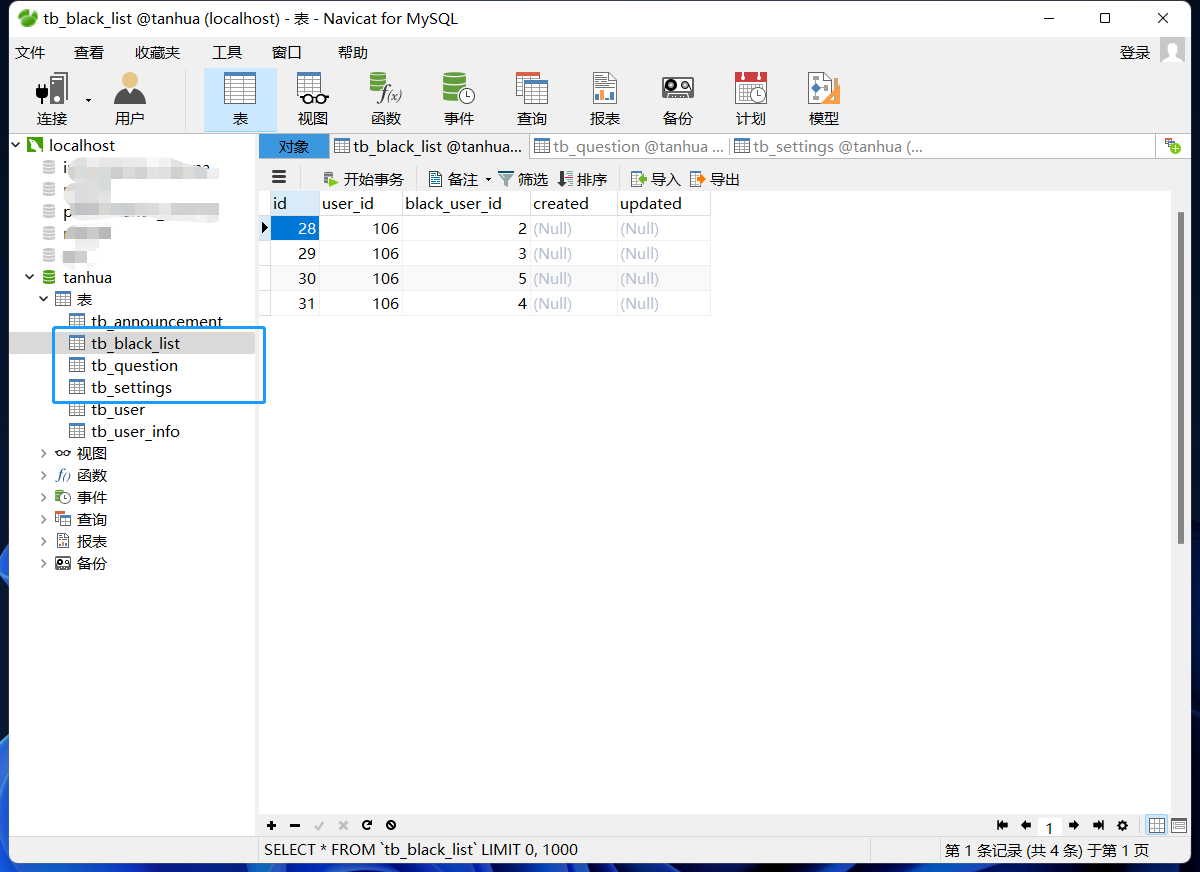
Task: Open the 报表 (Report) toolbar button
Action: [605, 100]
